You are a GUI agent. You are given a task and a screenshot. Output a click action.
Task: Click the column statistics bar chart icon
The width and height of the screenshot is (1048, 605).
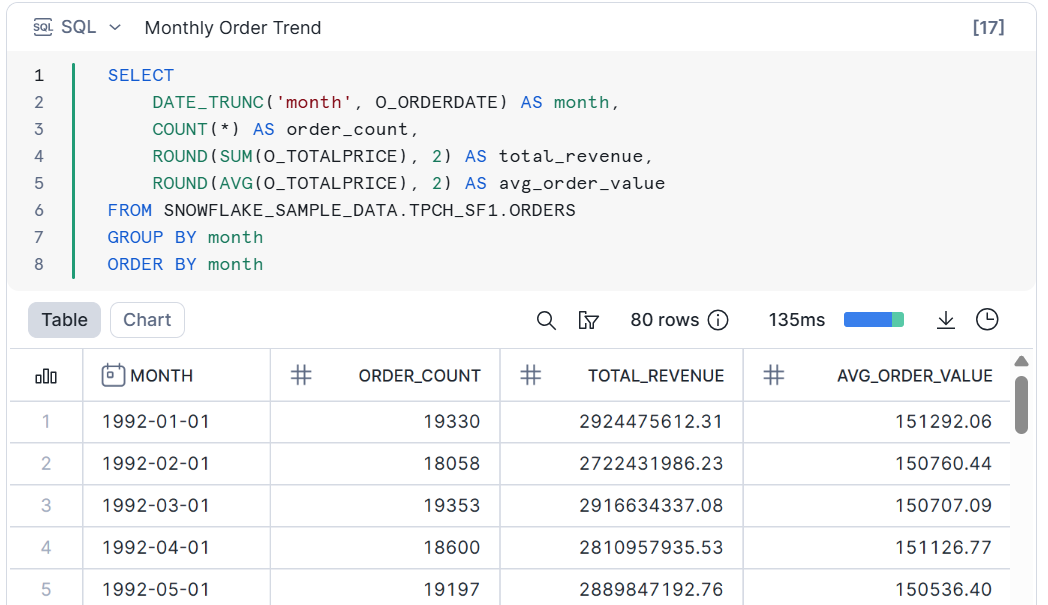point(46,376)
